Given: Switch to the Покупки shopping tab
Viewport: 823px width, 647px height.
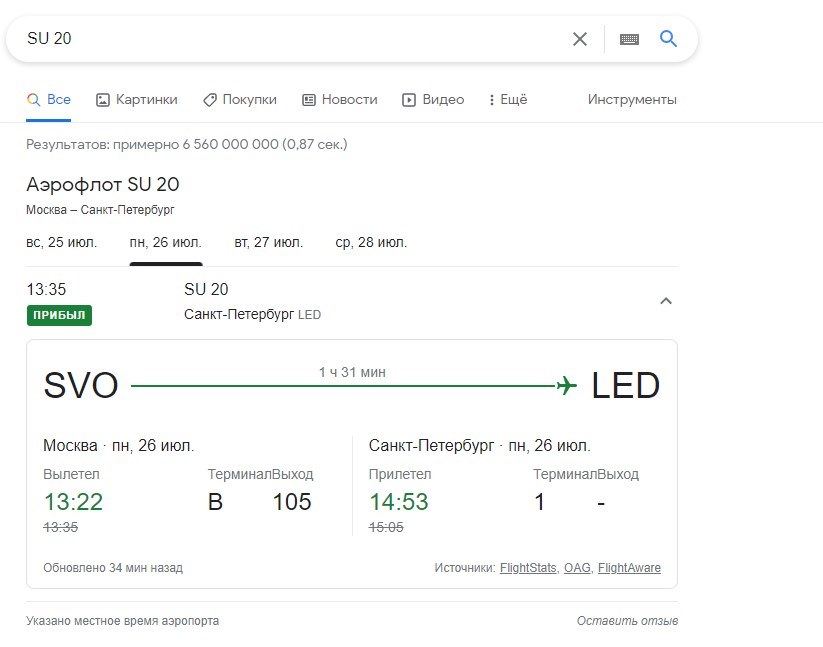Looking at the screenshot, I should (x=239, y=100).
